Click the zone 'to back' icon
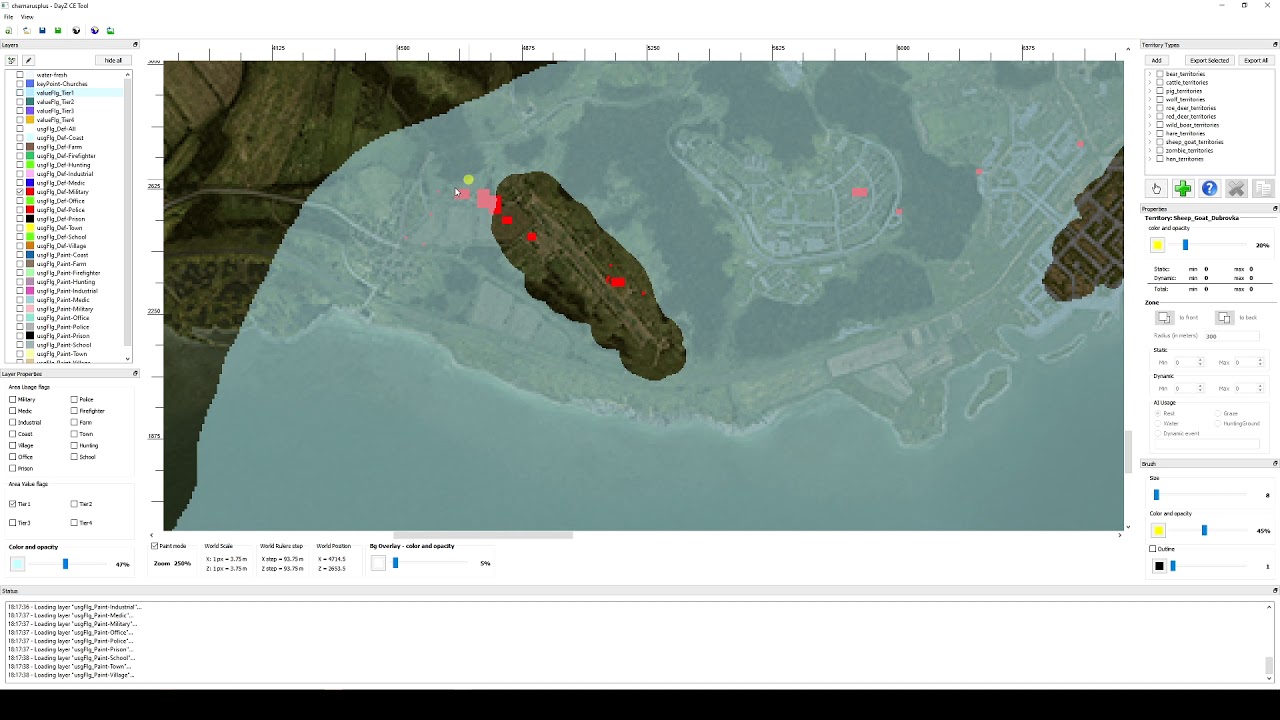The image size is (1280, 720). tap(1224, 318)
